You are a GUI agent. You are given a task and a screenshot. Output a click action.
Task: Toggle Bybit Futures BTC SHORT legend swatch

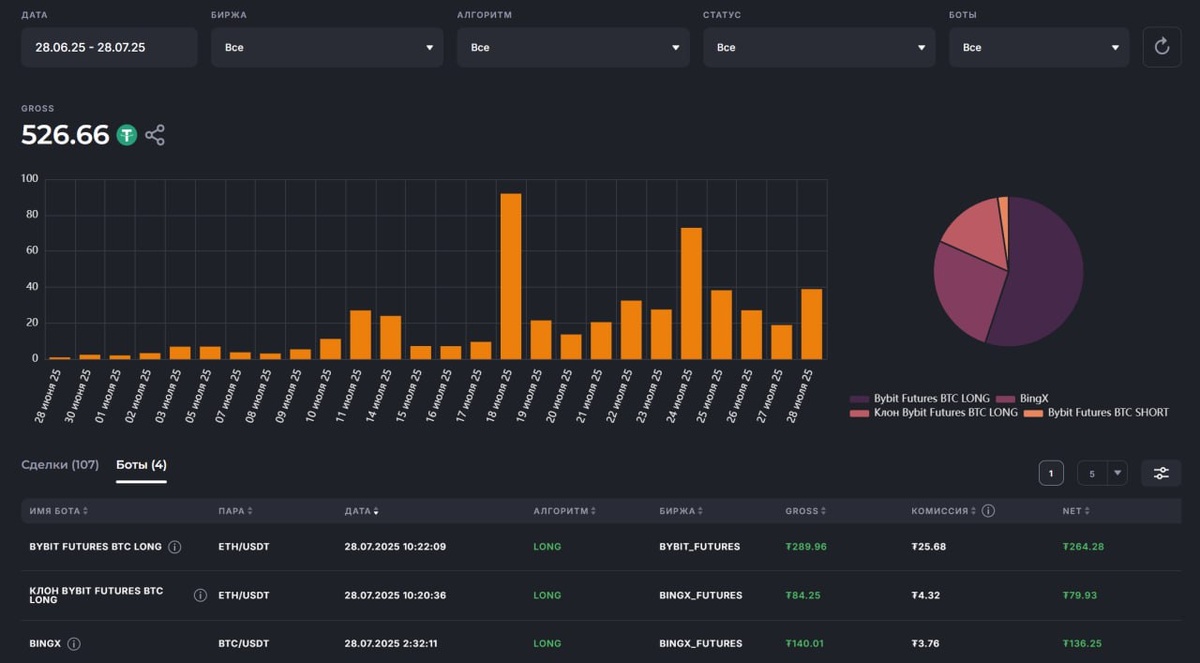point(1033,413)
